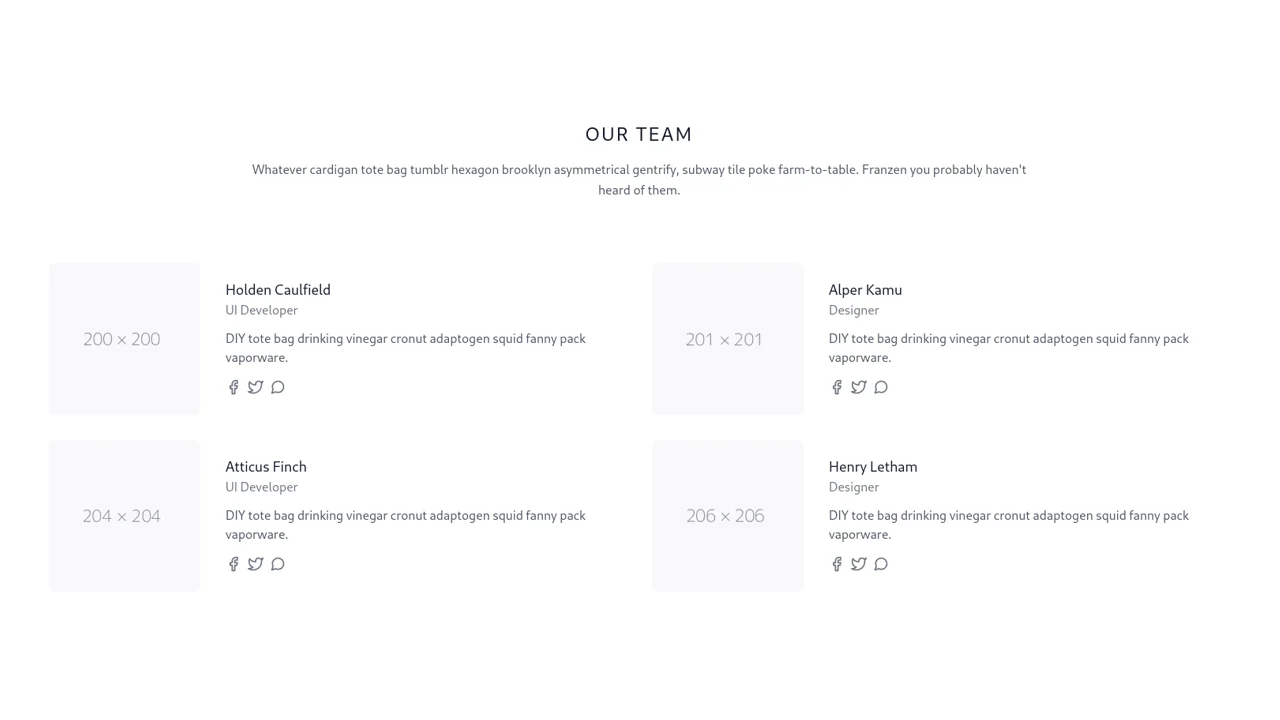Click Holden Caulfield's Facebook icon
The height and width of the screenshot is (720, 1280).
[x=233, y=387]
